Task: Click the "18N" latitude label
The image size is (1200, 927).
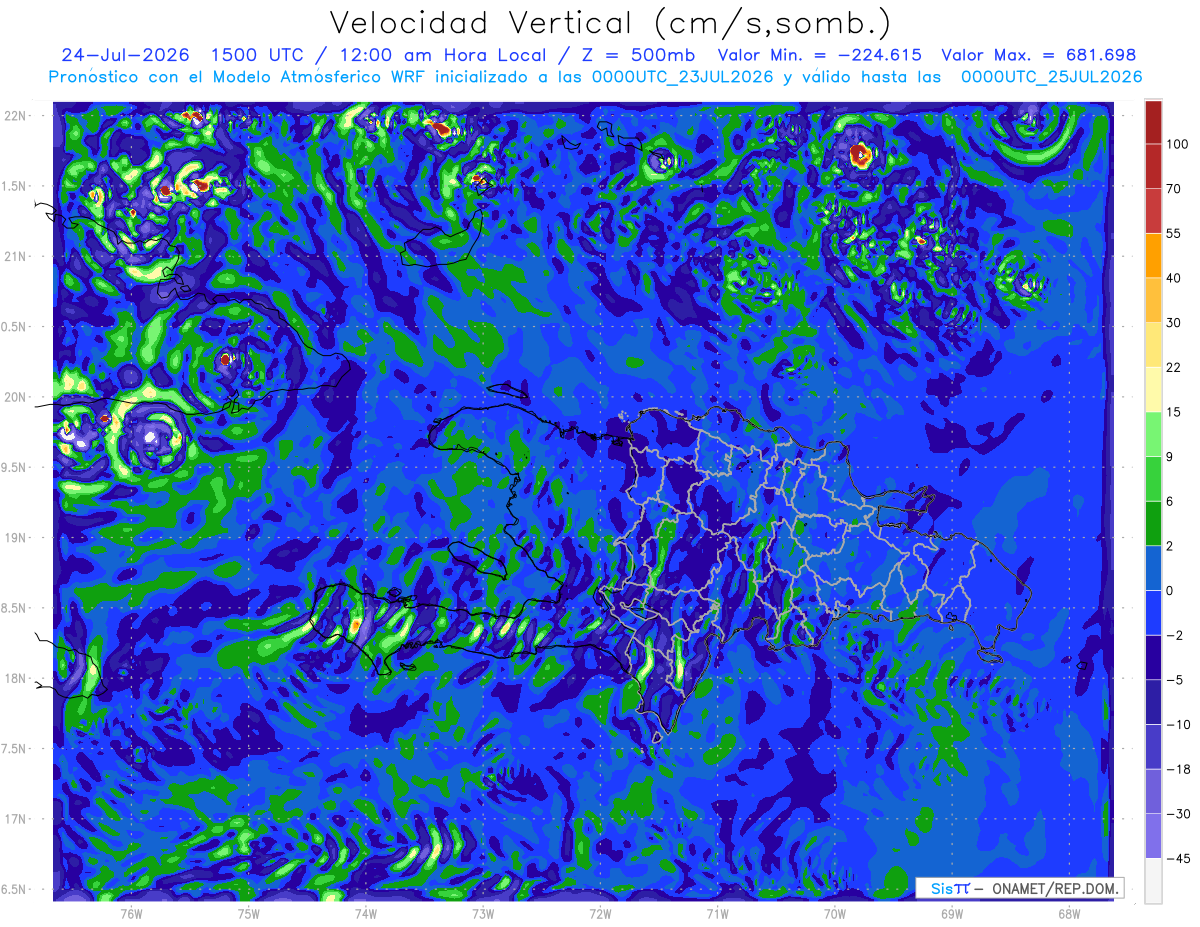Action: pyautogui.click(x=15, y=678)
